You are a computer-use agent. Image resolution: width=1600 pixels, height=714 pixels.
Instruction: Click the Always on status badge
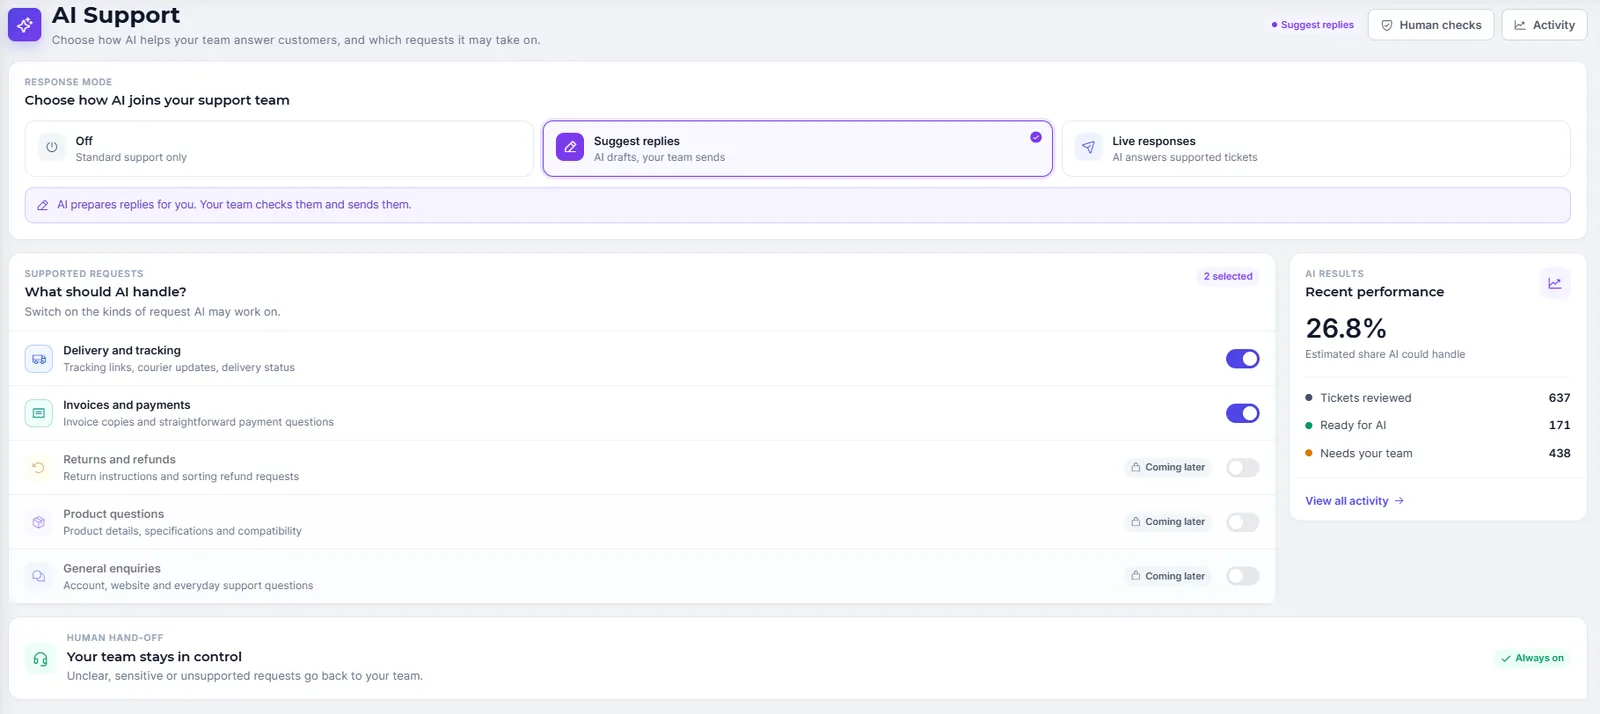[x=1532, y=658]
